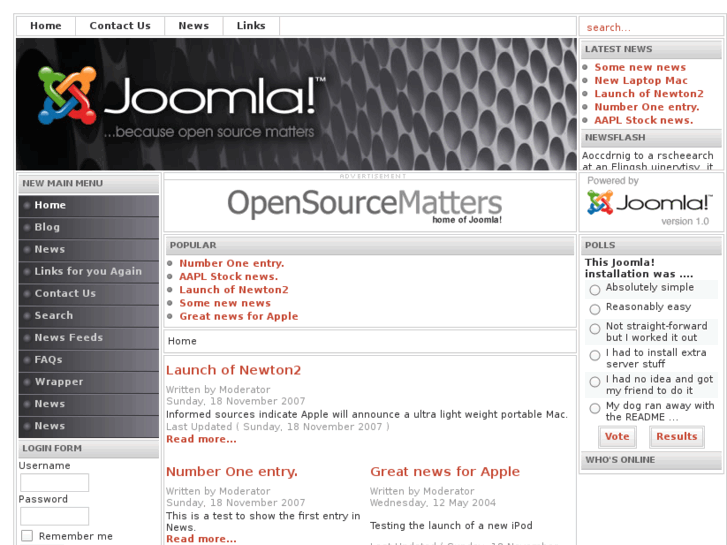Select 'I had to install extra server stuff'
Screen dimensions: 727x545
(x=595, y=355)
